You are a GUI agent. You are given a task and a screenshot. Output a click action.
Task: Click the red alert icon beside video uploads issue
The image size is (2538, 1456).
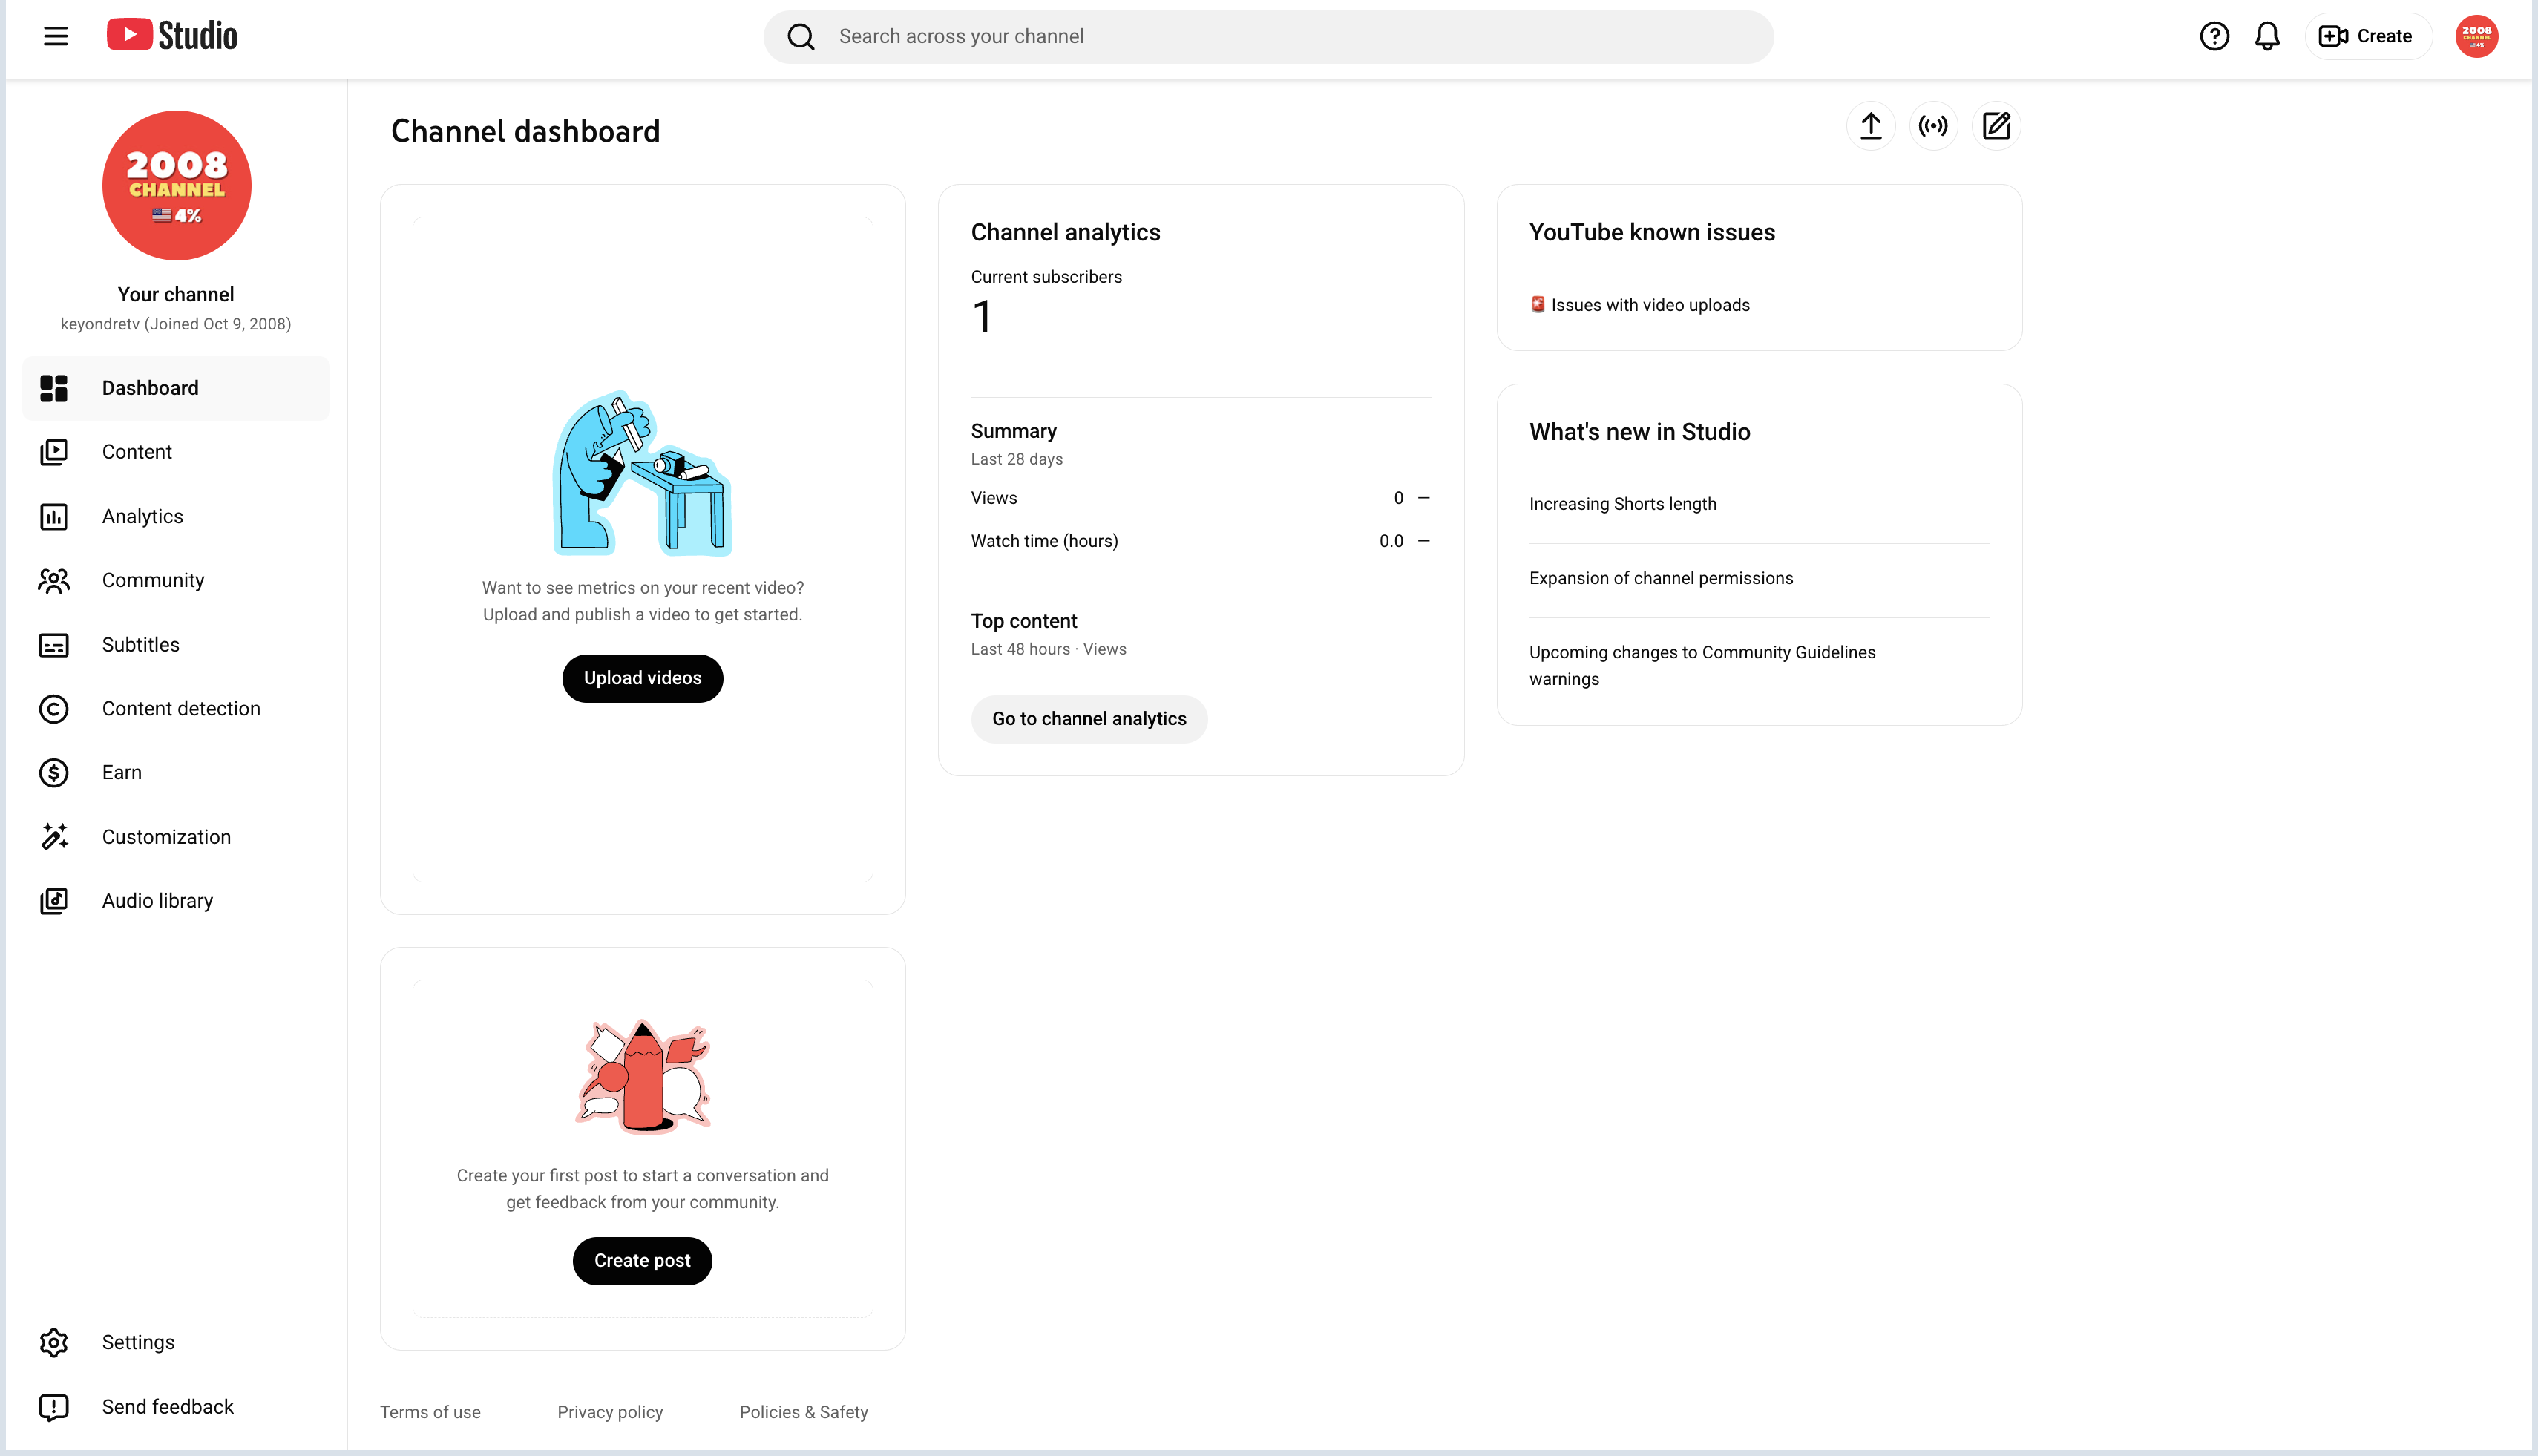point(1538,304)
